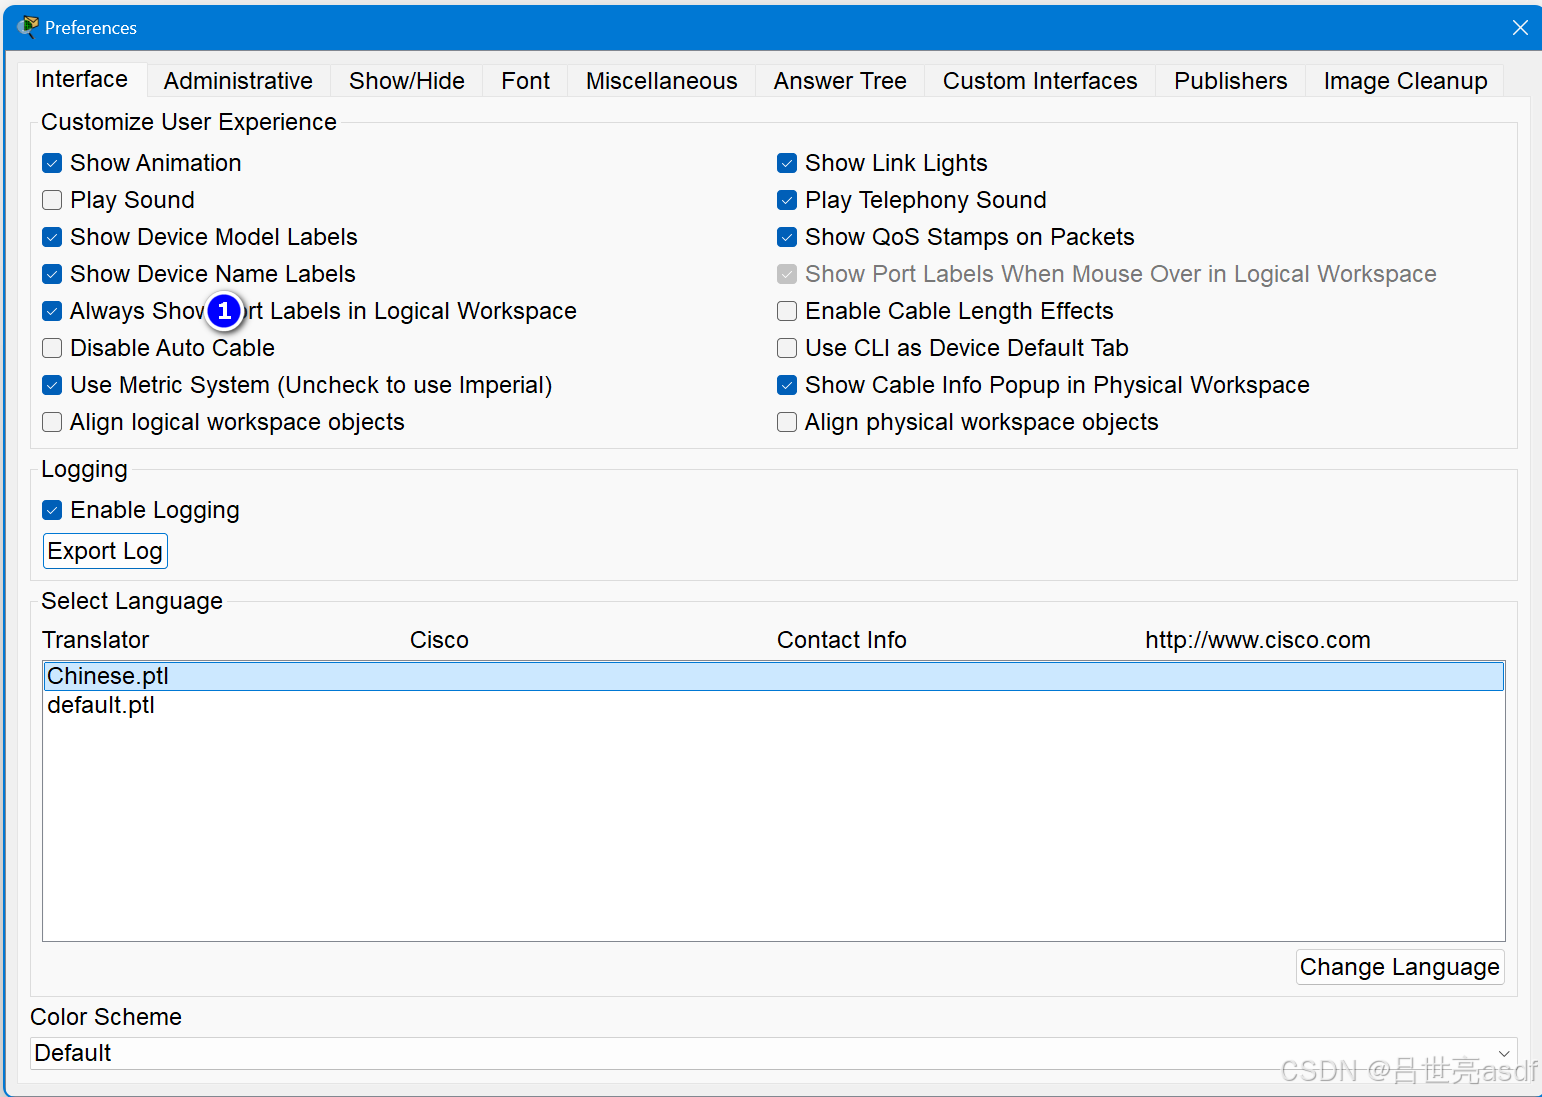This screenshot has height=1097, width=1542.
Task: Check Disable Auto Cable option
Action: coord(52,348)
